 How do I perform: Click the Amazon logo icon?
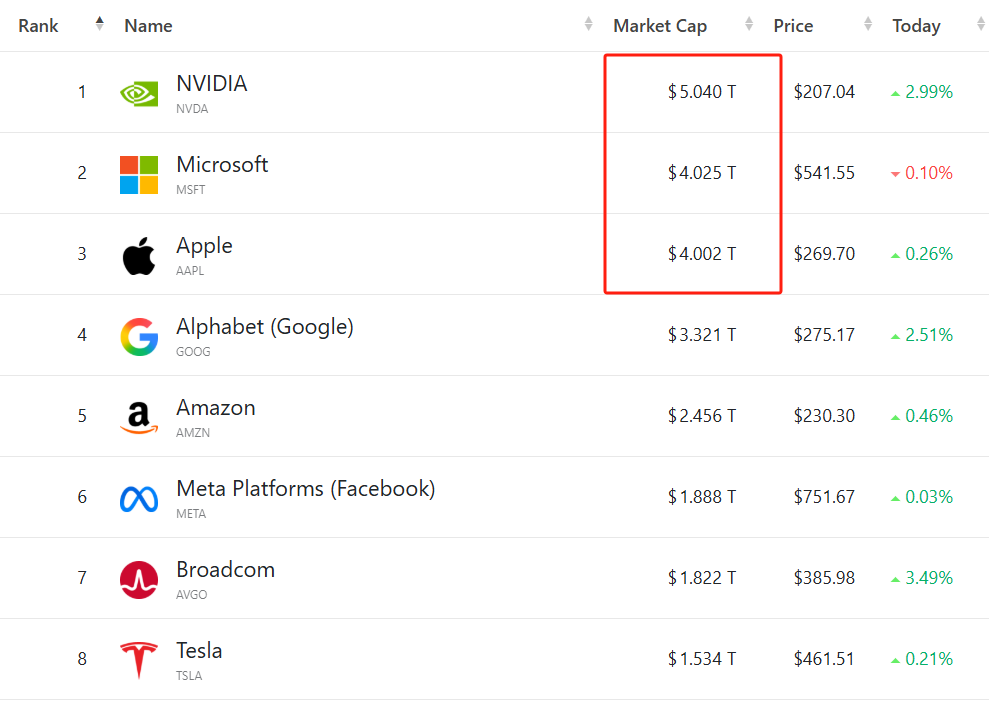[x=139, y=418]
